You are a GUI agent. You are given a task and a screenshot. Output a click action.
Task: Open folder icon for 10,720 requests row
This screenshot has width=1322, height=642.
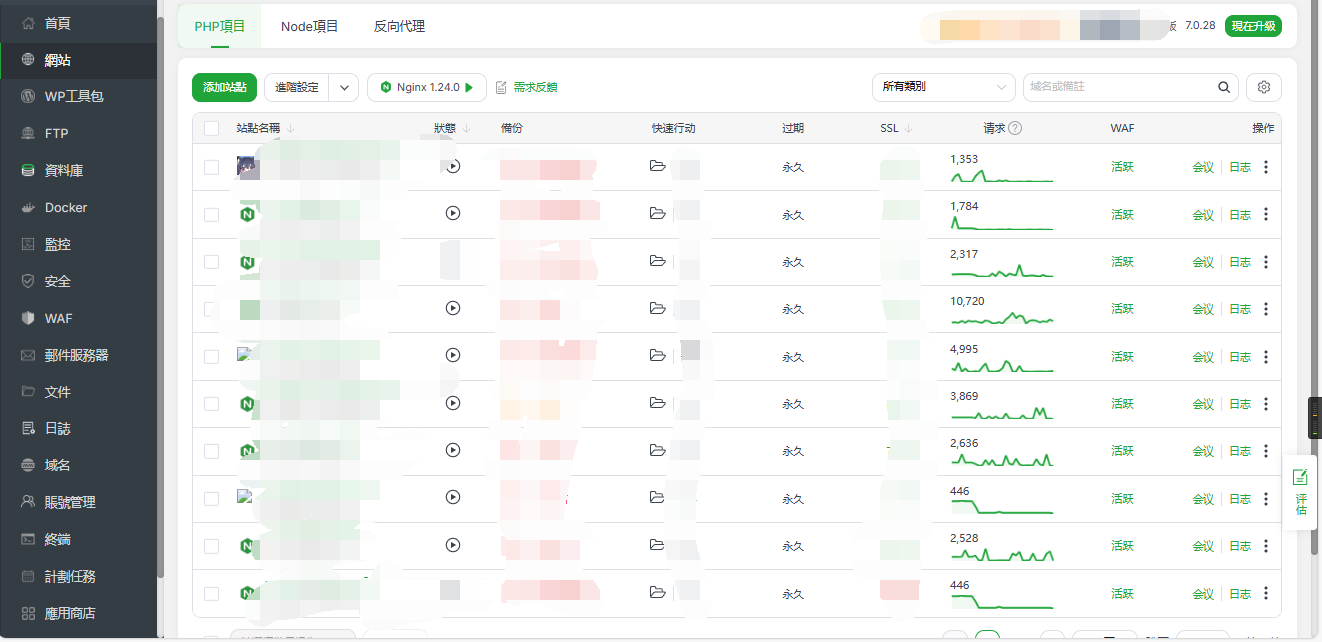point(657,309)
